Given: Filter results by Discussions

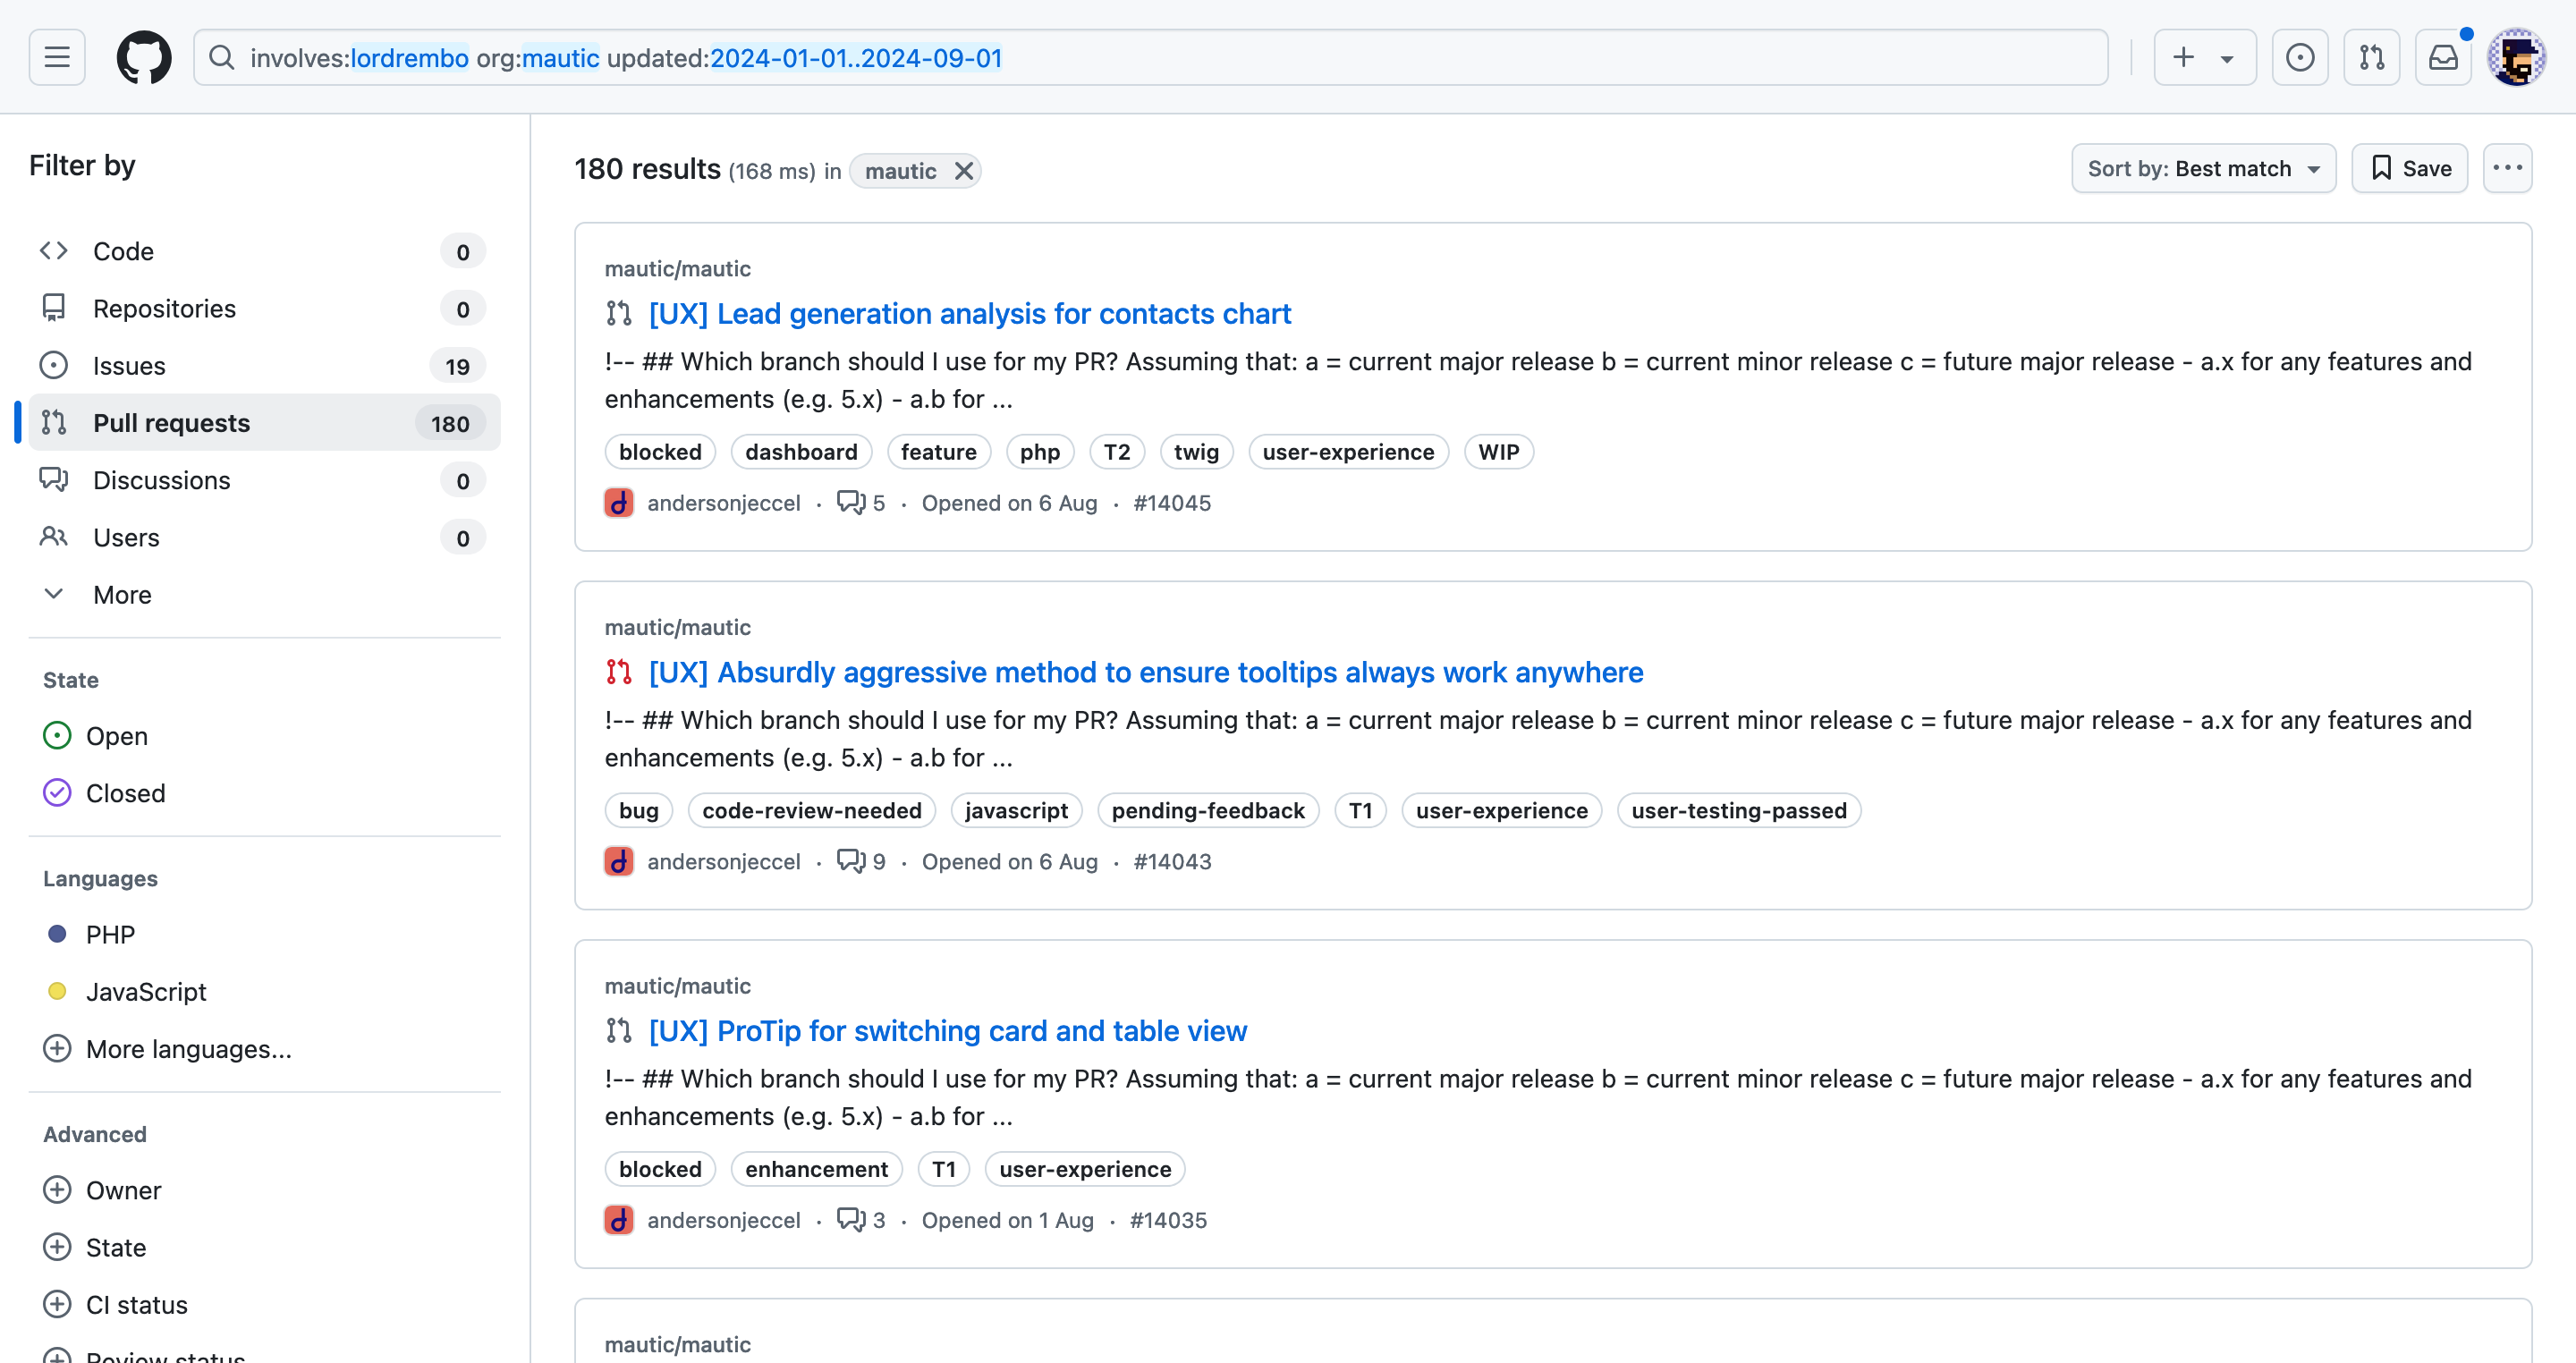Looking at the screenshot, I should 264,480.
